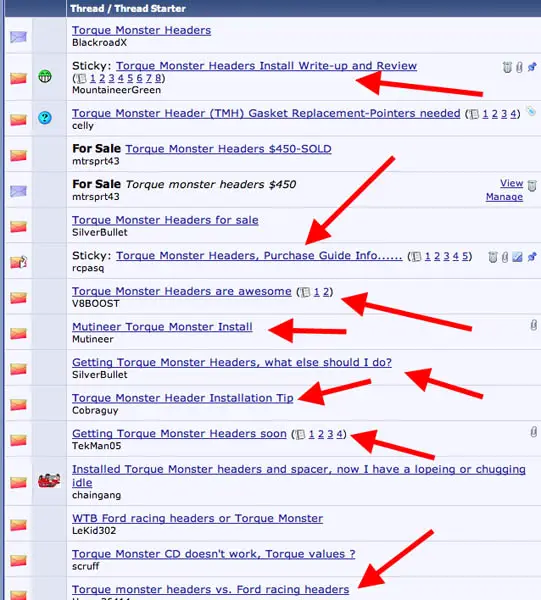Go to page 5 of Purchase Guide thread
Image resolution: width=541 pixels, height=600 pixels.
(465, 256)
